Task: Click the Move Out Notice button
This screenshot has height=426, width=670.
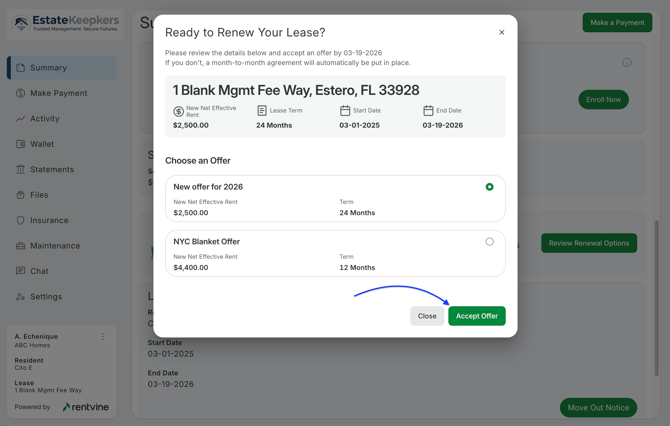Action: pos(598,408)
